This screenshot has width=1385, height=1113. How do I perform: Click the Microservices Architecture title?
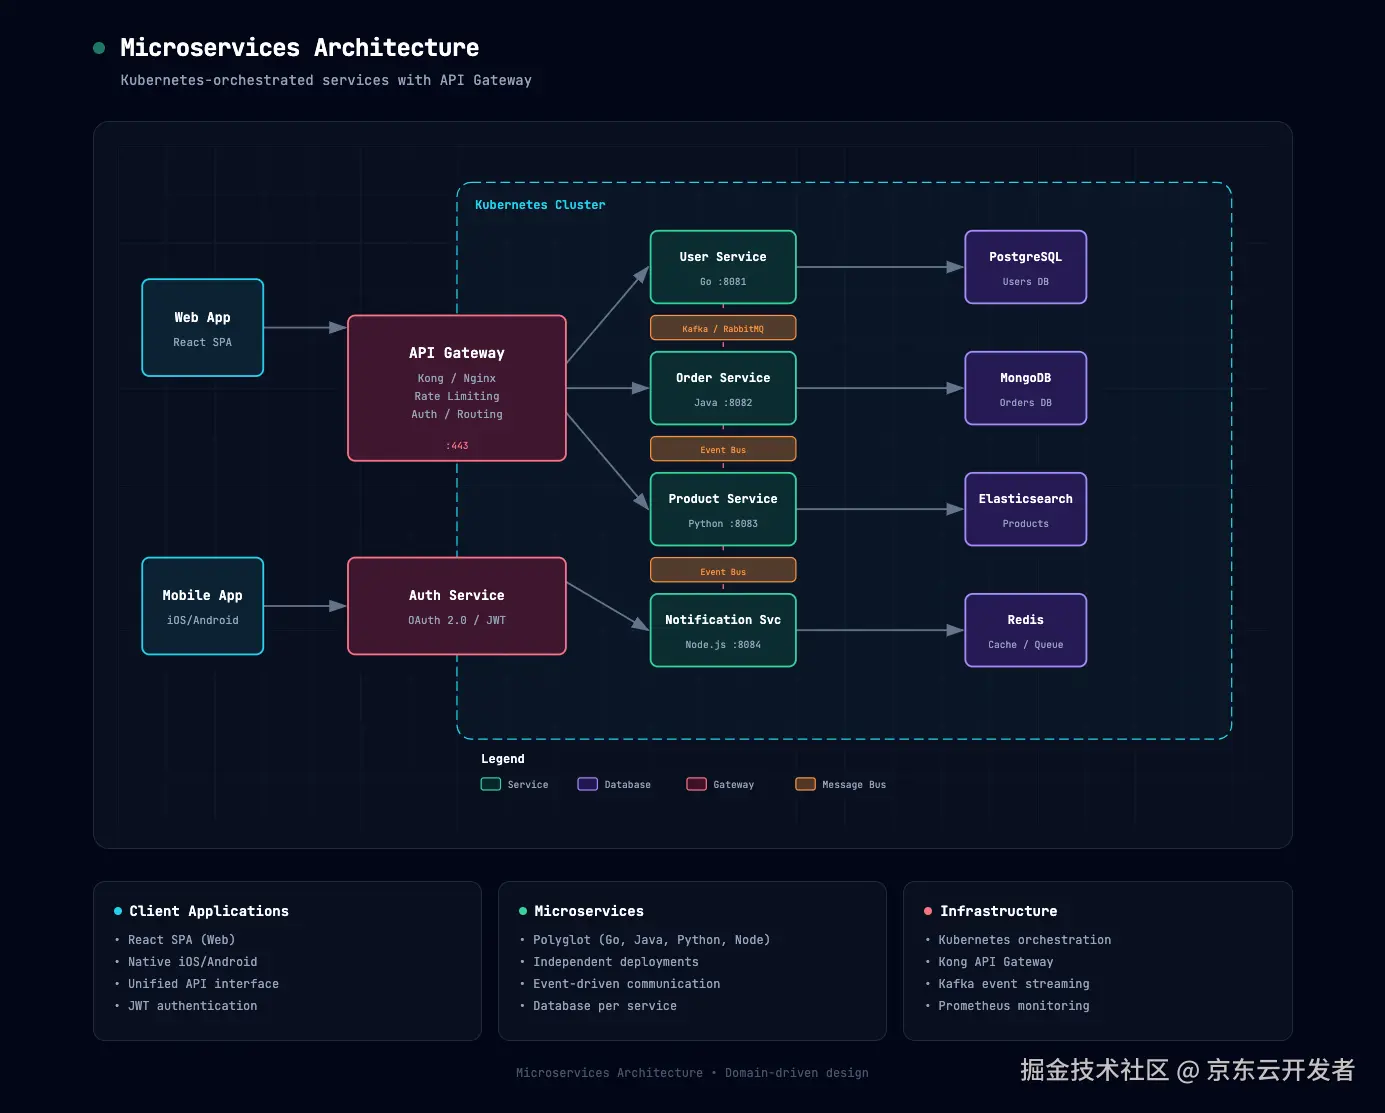pos(300,48)
